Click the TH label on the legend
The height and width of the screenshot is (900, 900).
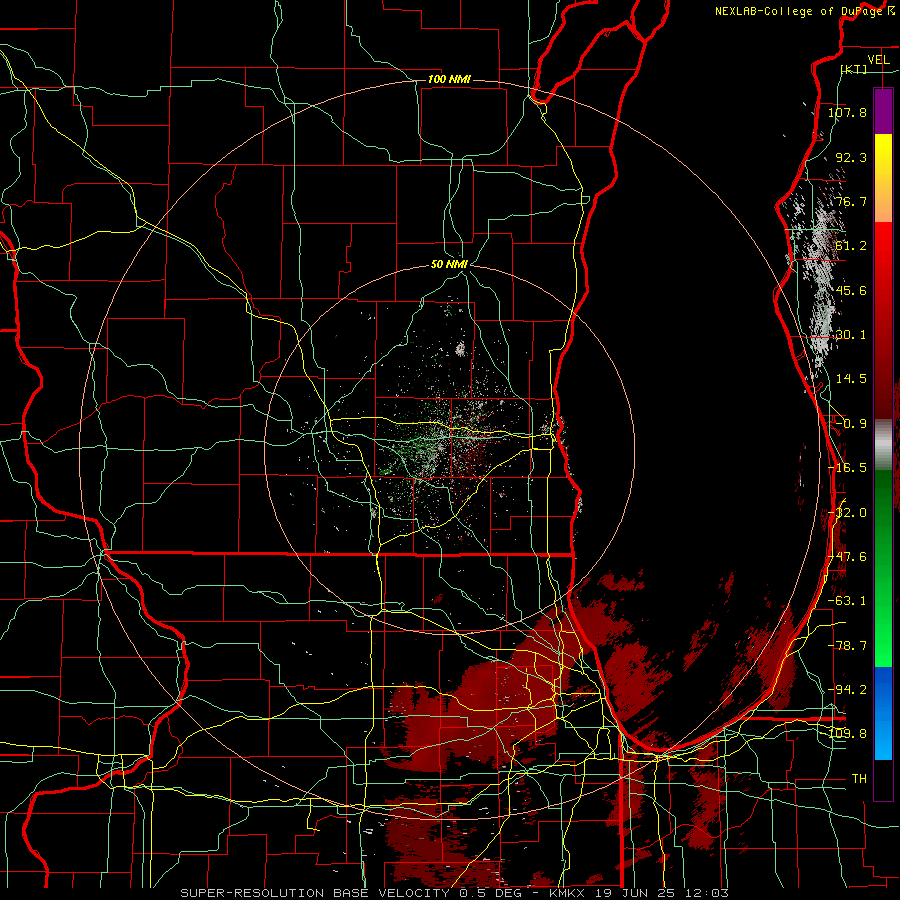tap(859, 779)
